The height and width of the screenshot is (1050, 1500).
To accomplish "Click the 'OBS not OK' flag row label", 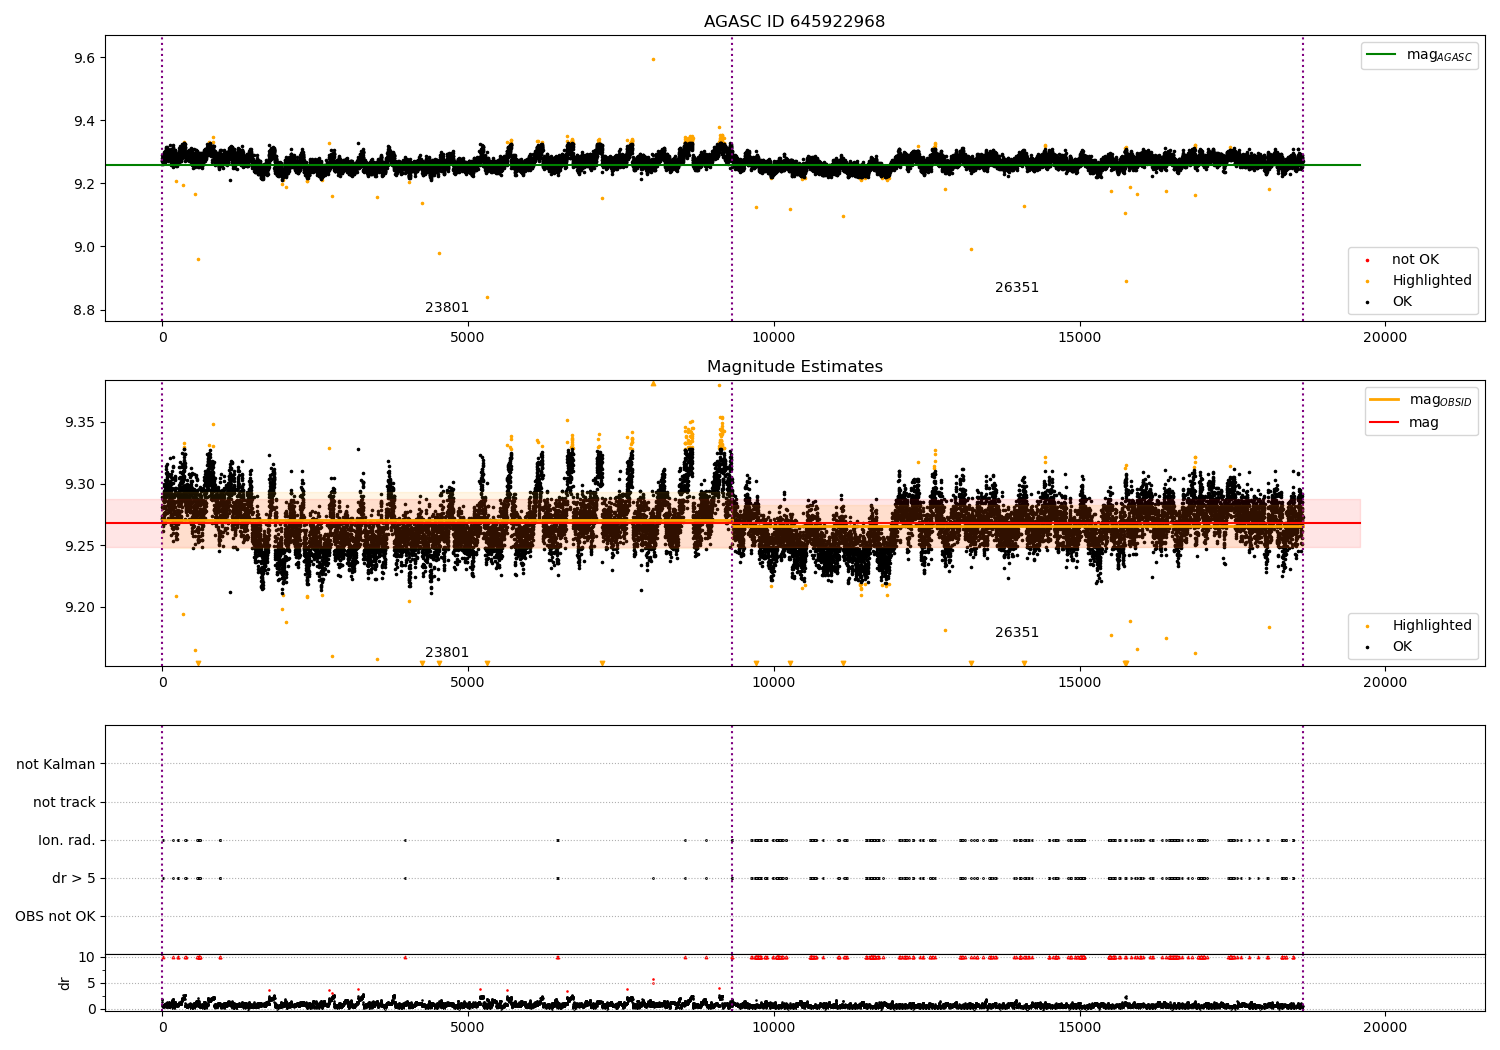I will (x=55, y=917).
